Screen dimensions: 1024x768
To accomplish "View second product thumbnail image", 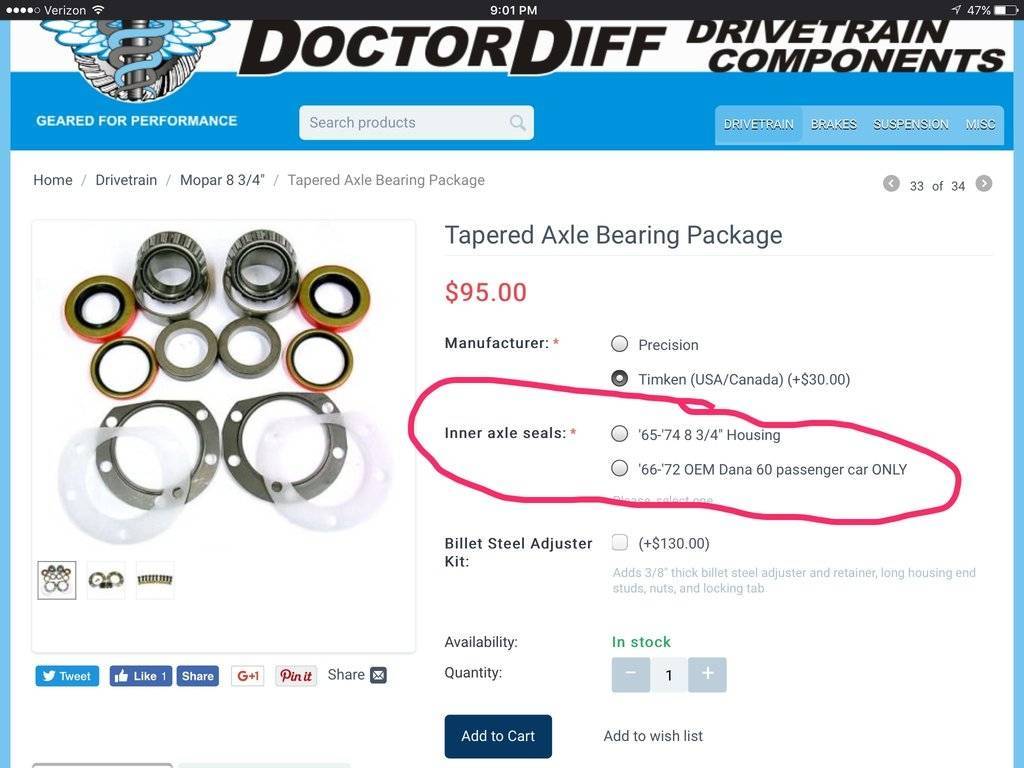I will click(106, 579).
